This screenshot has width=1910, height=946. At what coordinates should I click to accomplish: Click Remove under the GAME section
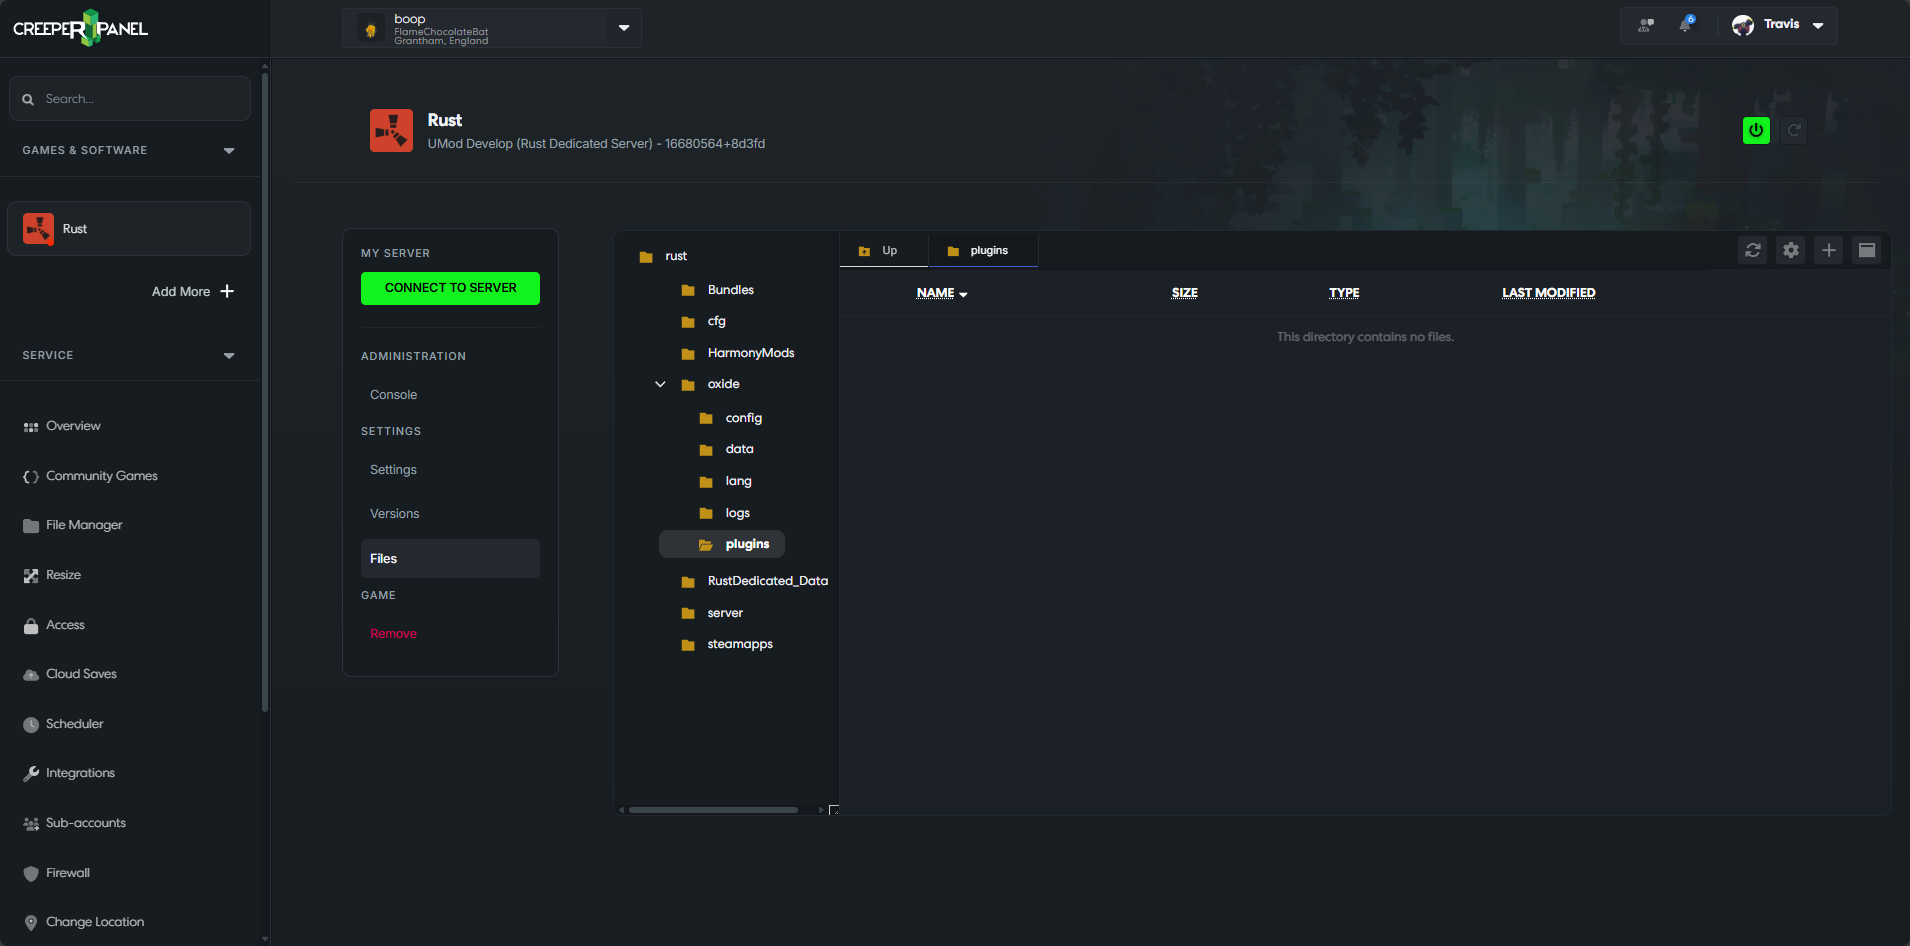393,633
